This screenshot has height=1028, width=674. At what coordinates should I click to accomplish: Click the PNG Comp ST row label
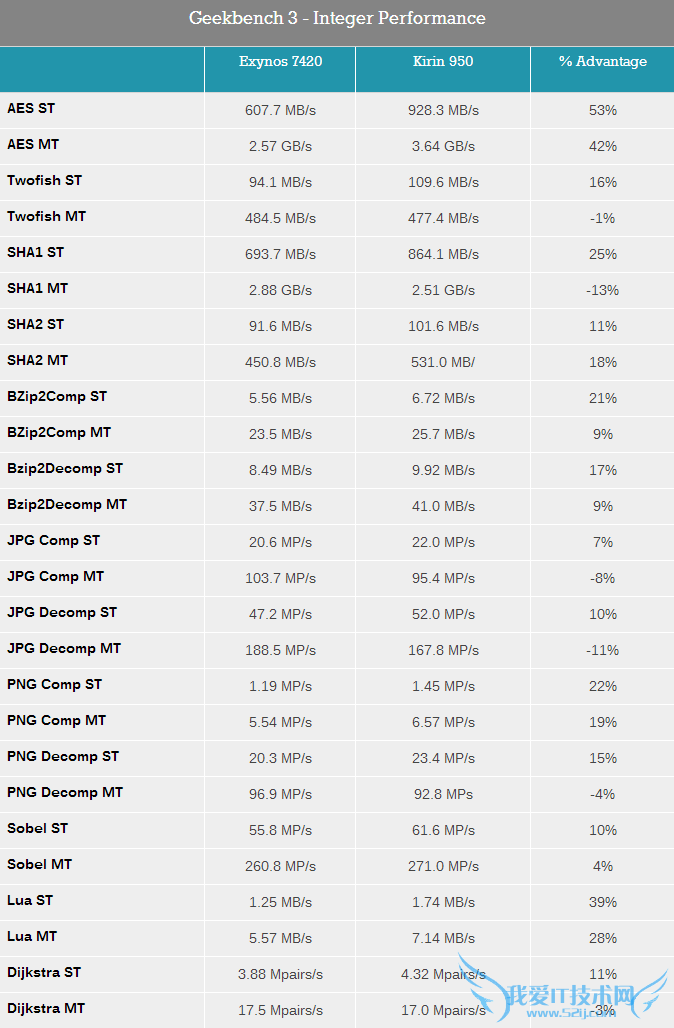pos(54,684)
